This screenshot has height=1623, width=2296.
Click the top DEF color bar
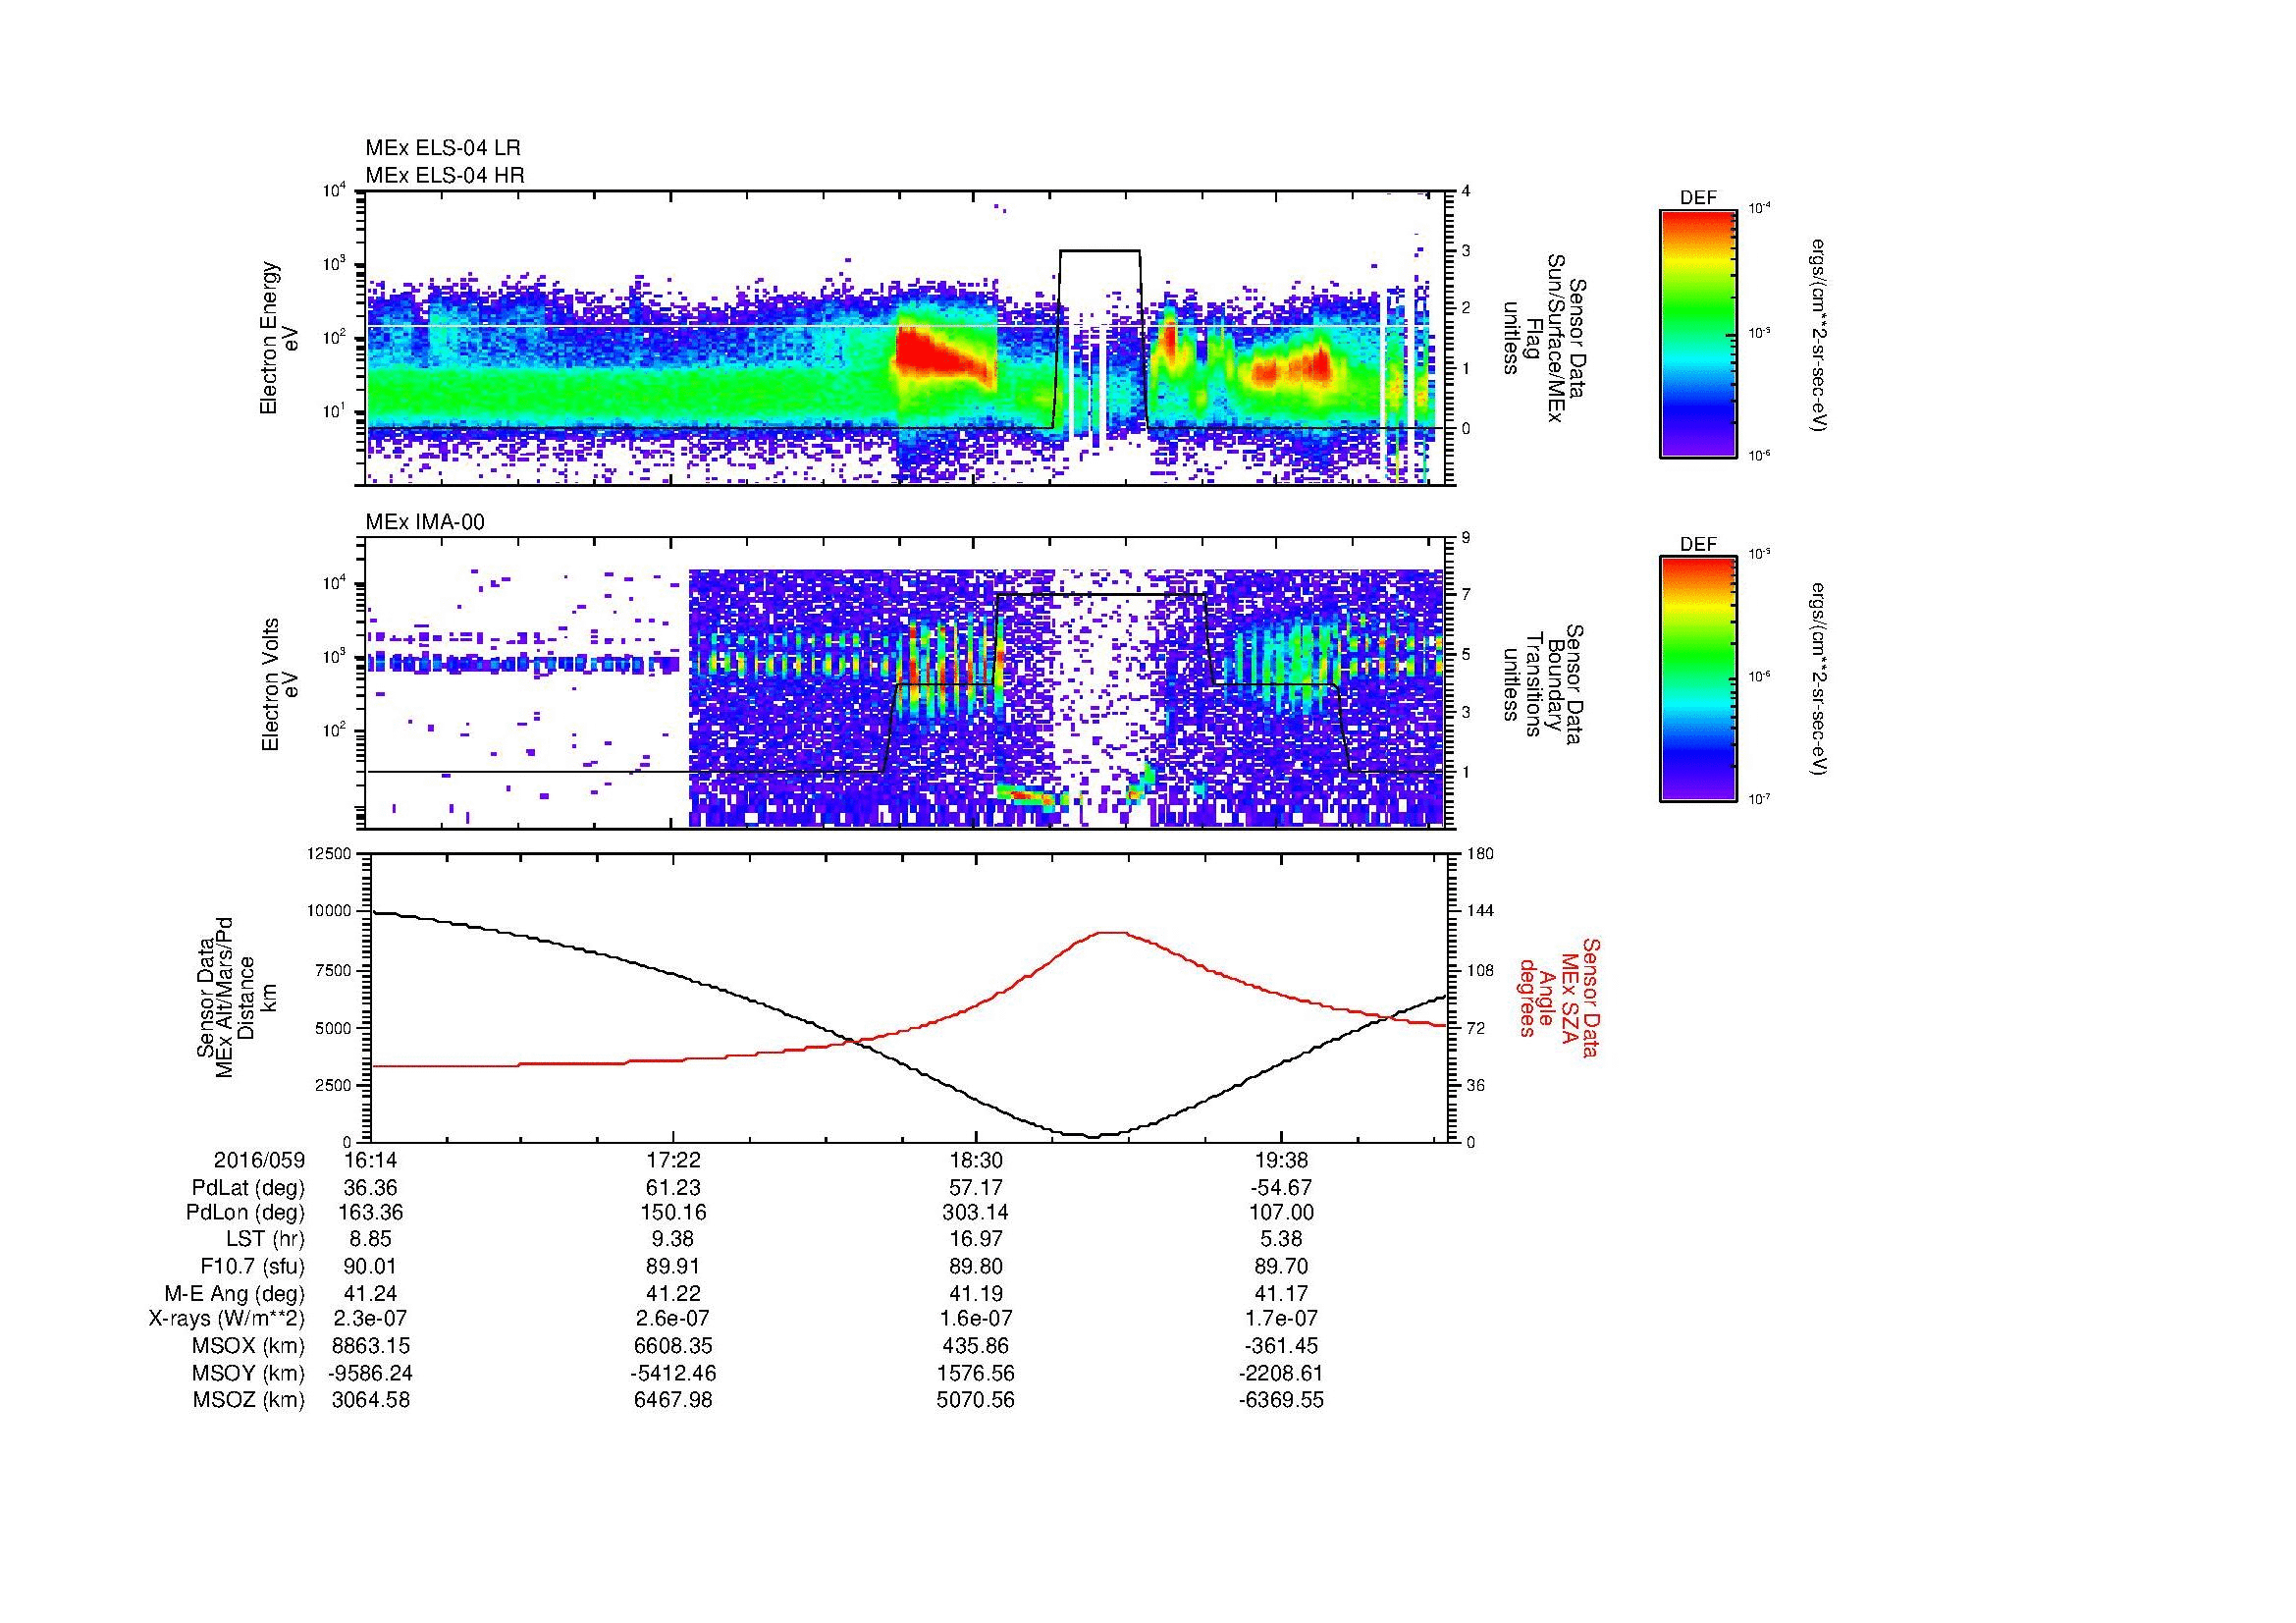pyautogui.click(x=1698, y=333)
